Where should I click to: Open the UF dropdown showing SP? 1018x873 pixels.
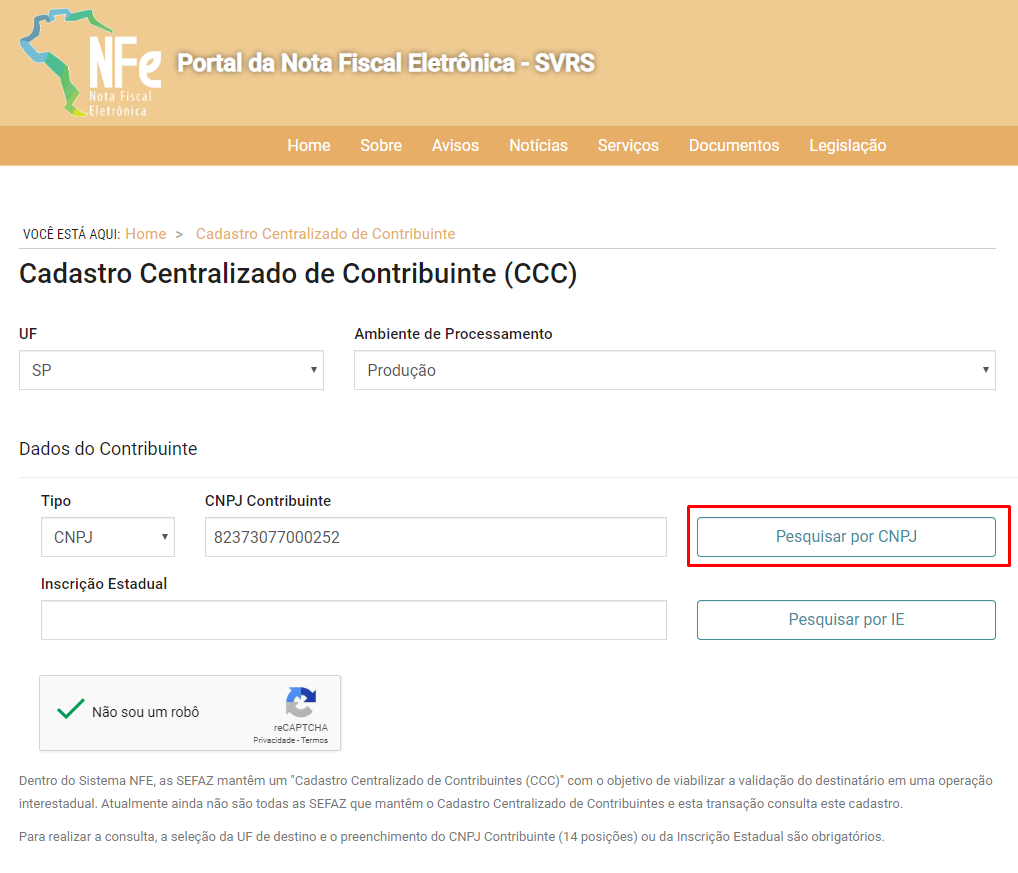[171, 370]
